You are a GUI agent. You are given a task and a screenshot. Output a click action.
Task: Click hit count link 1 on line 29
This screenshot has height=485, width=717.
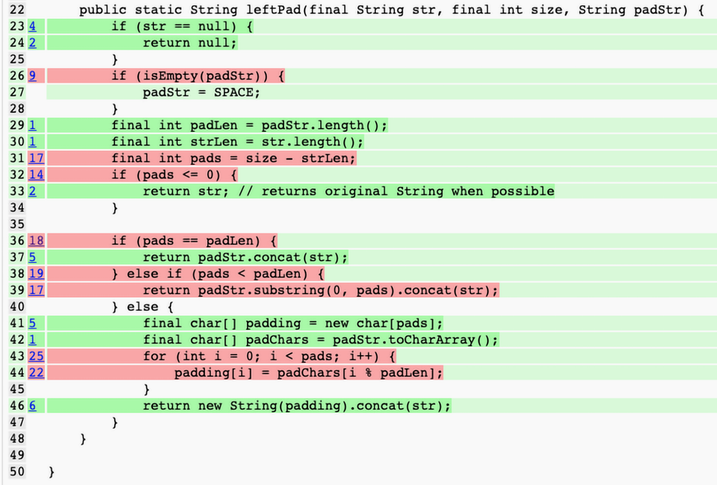point(33,125)
